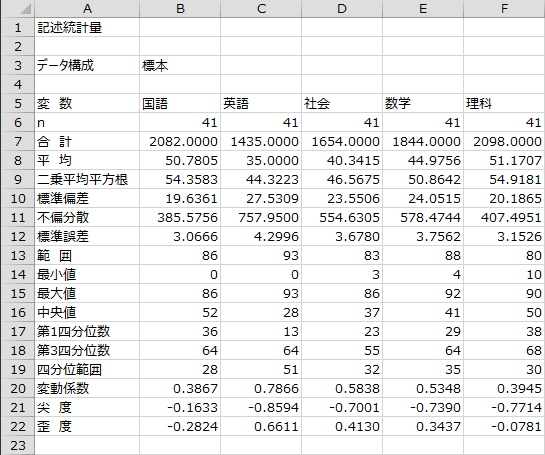545x455 pixels.
Task: Click cell B3 containing 標本
Action: coord(180,65)
